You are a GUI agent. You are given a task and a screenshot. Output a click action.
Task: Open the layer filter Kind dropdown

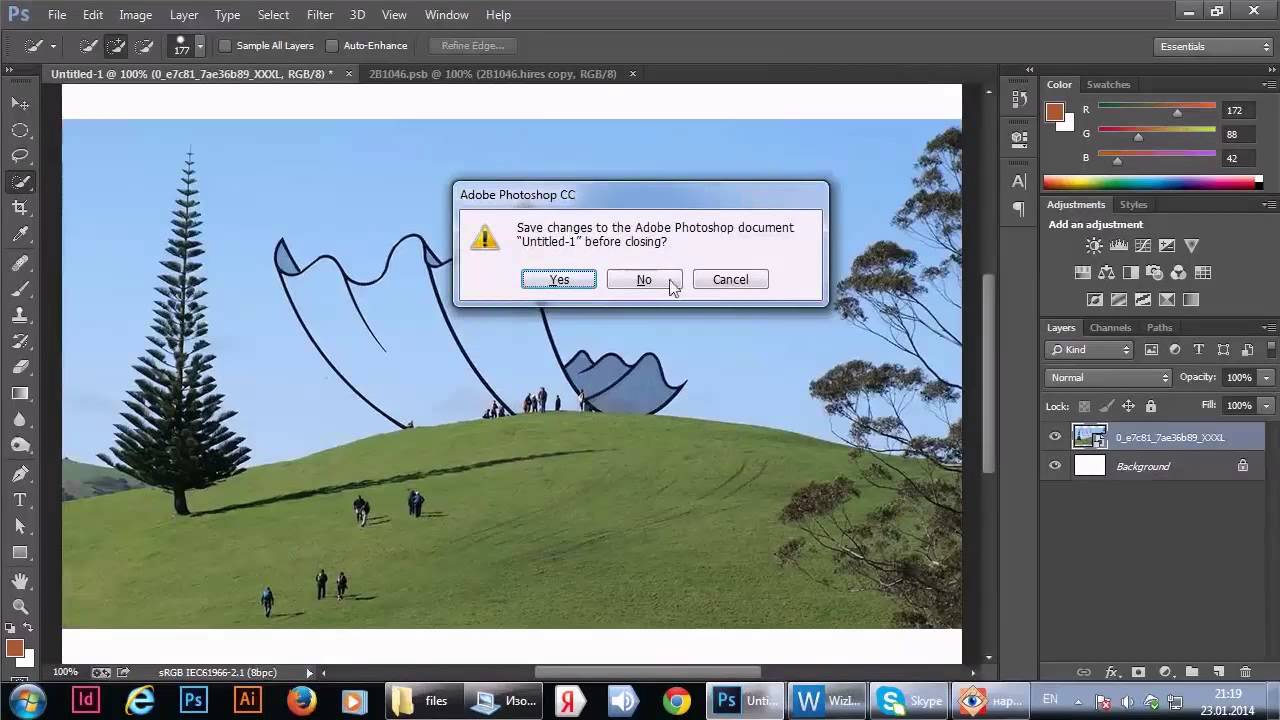click(1089, 350)
